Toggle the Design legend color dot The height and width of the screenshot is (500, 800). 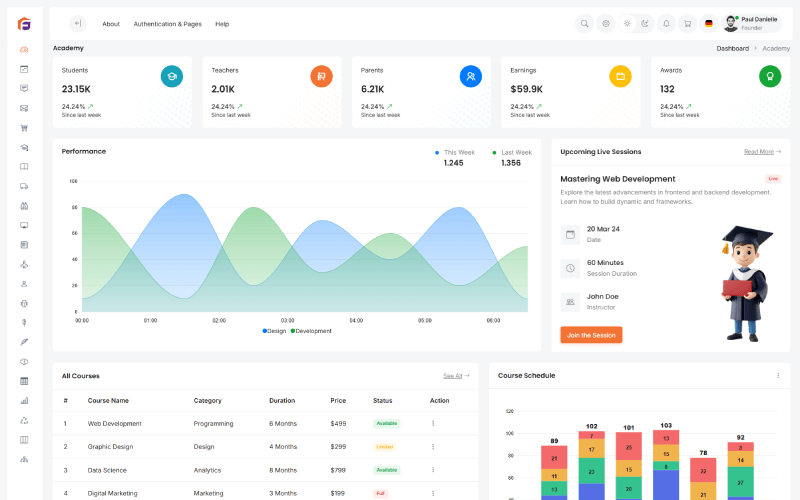point(265,331)
